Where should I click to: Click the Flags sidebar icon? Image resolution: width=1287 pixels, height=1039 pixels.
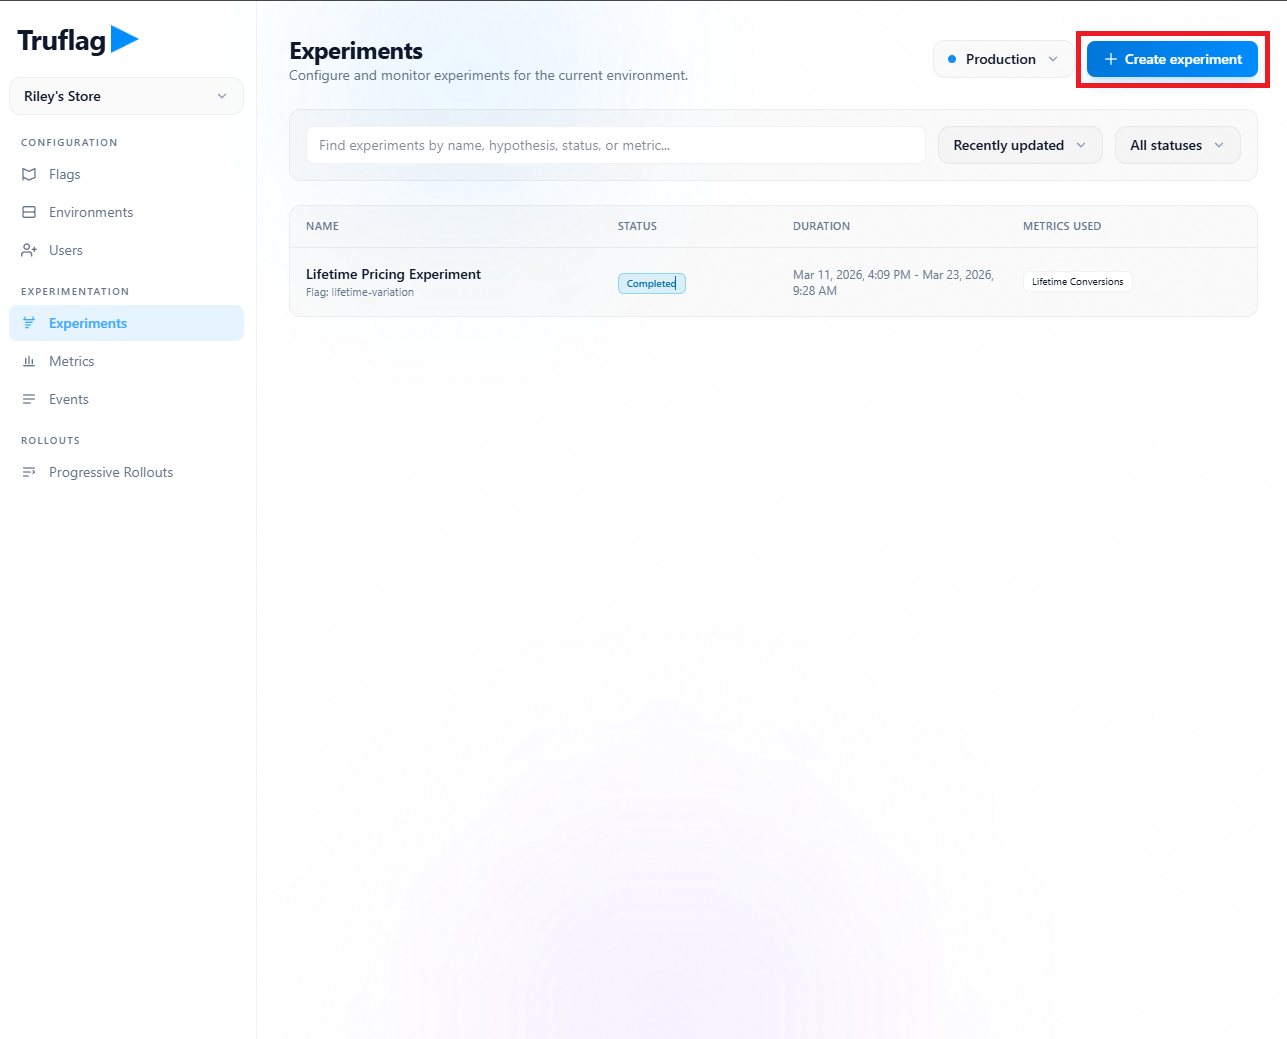click(x=29, y=174)
